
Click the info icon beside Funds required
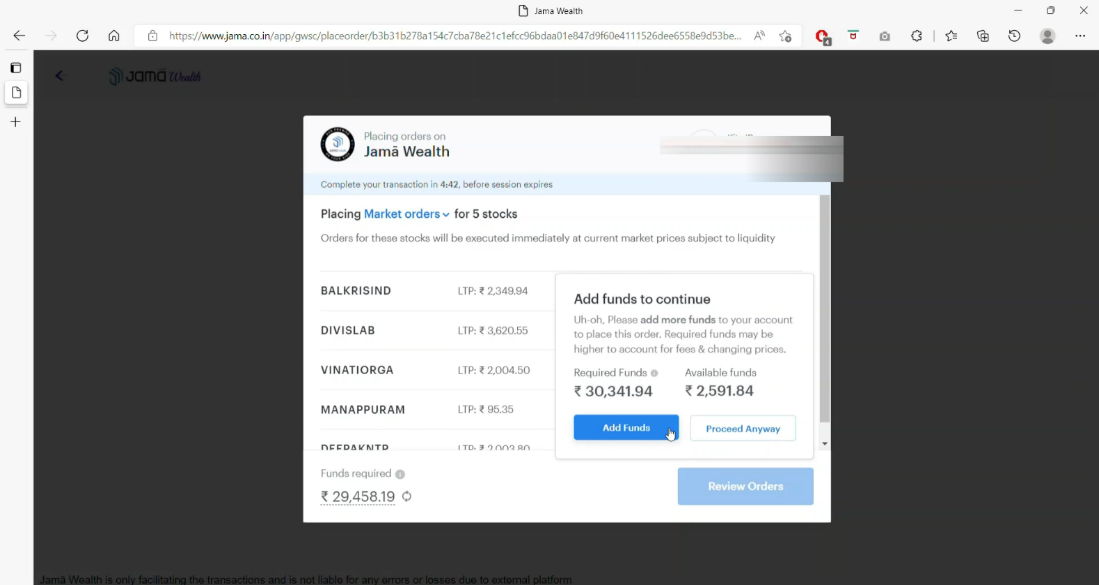400,474
